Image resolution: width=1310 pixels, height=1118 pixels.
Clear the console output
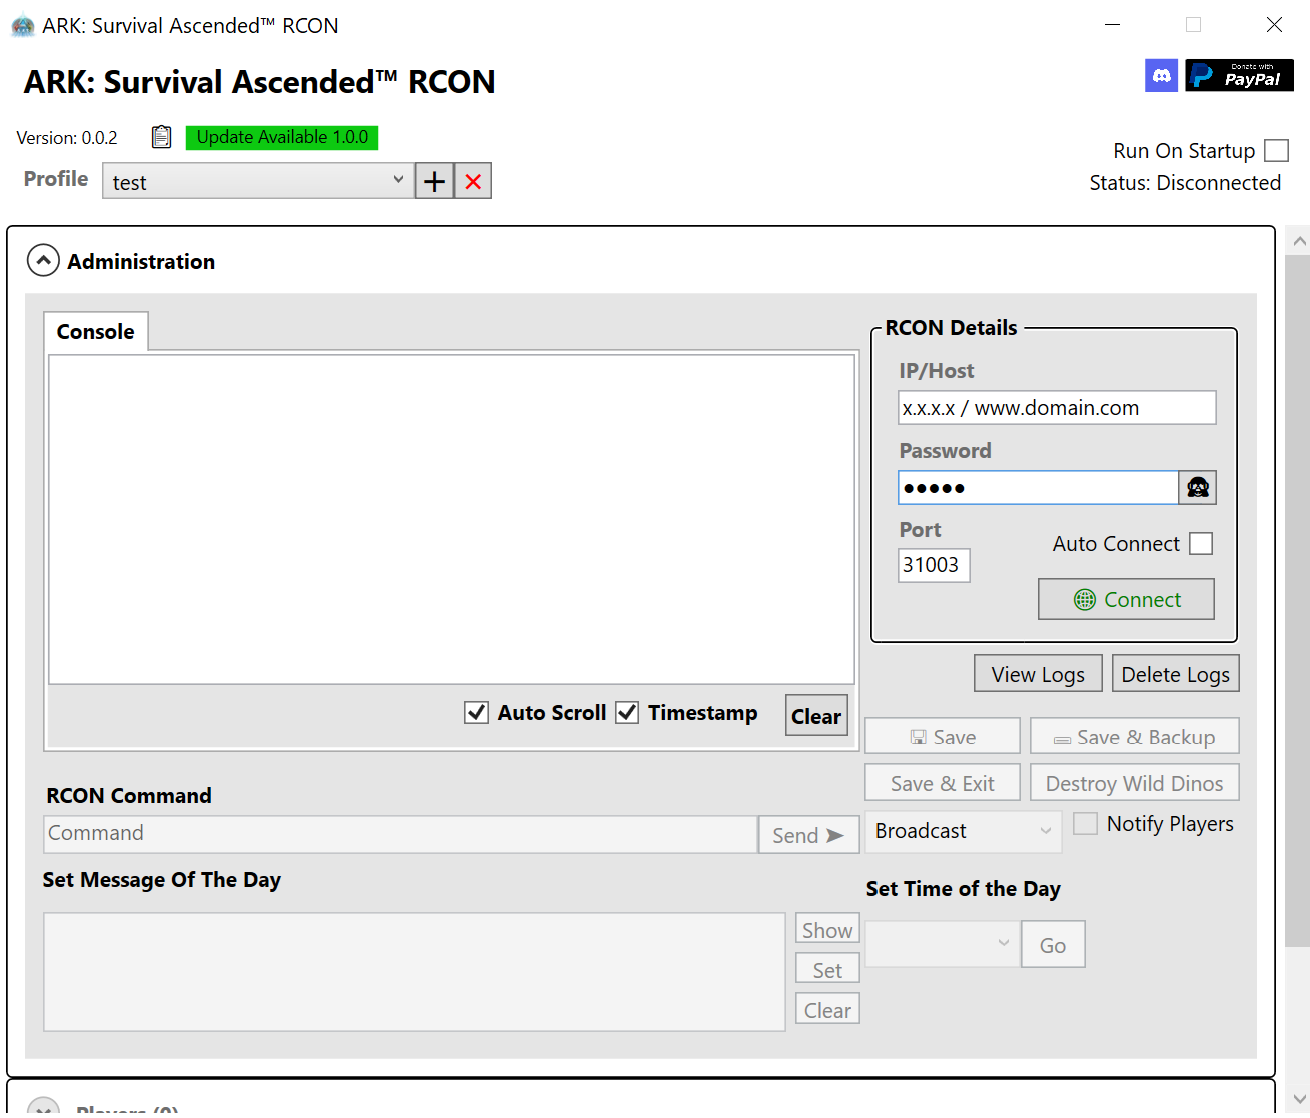pos(816,716)
